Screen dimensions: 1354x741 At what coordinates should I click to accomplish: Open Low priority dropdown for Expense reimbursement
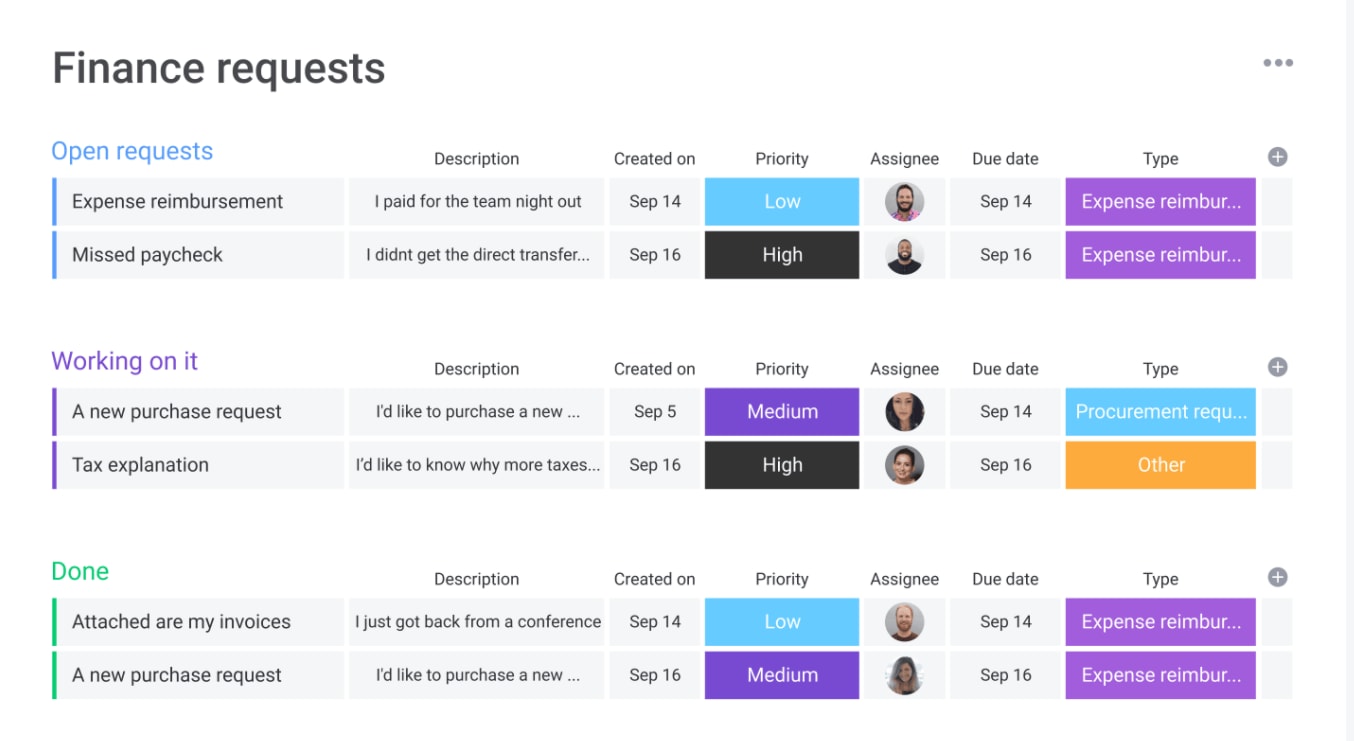782,201
